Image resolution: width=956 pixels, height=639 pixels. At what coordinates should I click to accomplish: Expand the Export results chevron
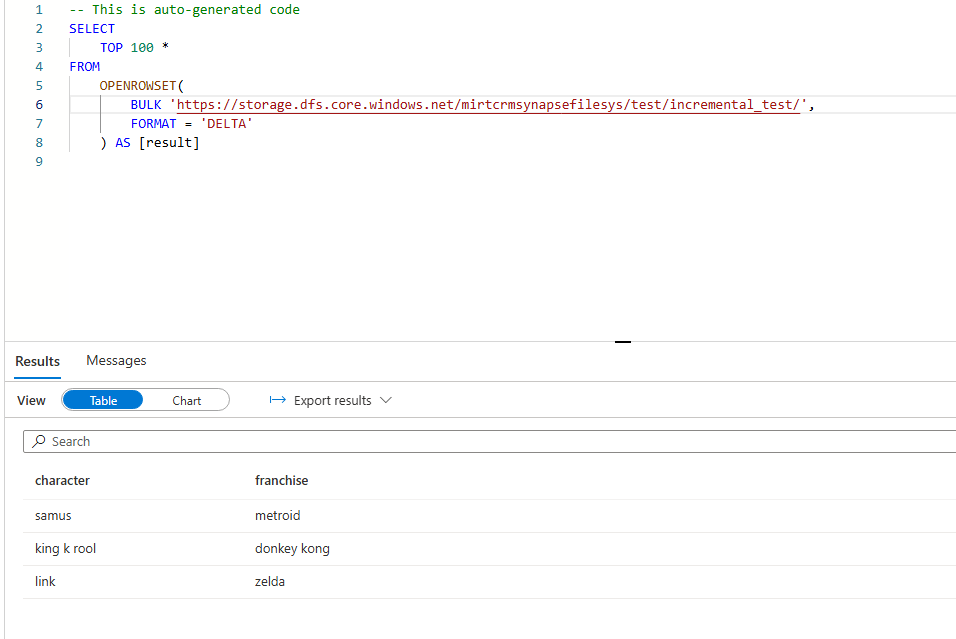coord(385,400)
